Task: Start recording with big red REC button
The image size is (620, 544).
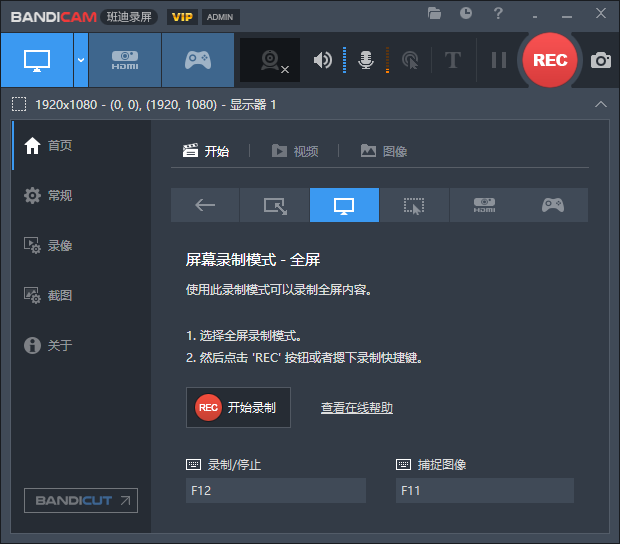Action: tap(550, 60)
